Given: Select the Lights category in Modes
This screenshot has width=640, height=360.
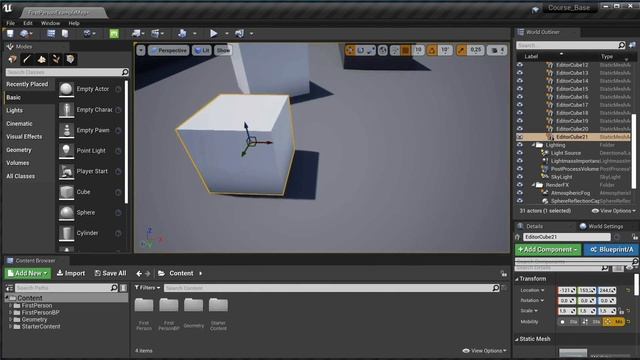Looking at the screenshot, I should [15, 111].
